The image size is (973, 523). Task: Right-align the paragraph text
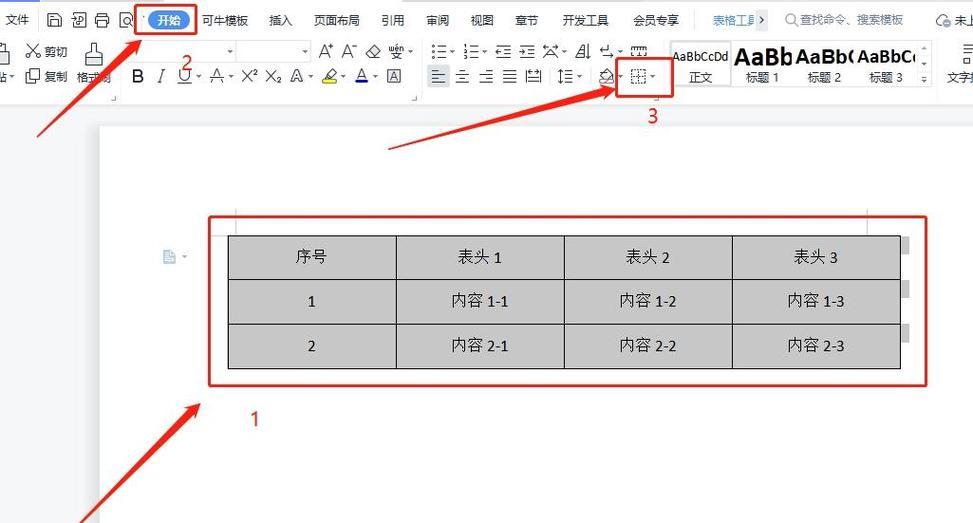coord(486,76)
